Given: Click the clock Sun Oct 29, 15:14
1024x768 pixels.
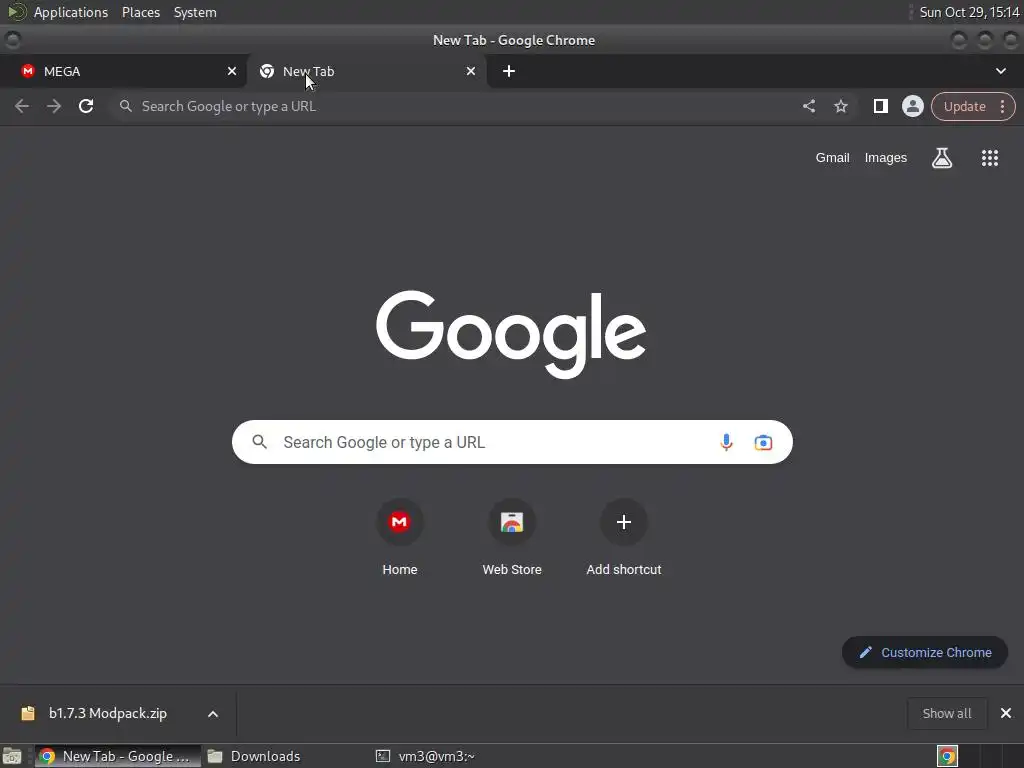Looking at the screenshot, I should pos(969,12).
